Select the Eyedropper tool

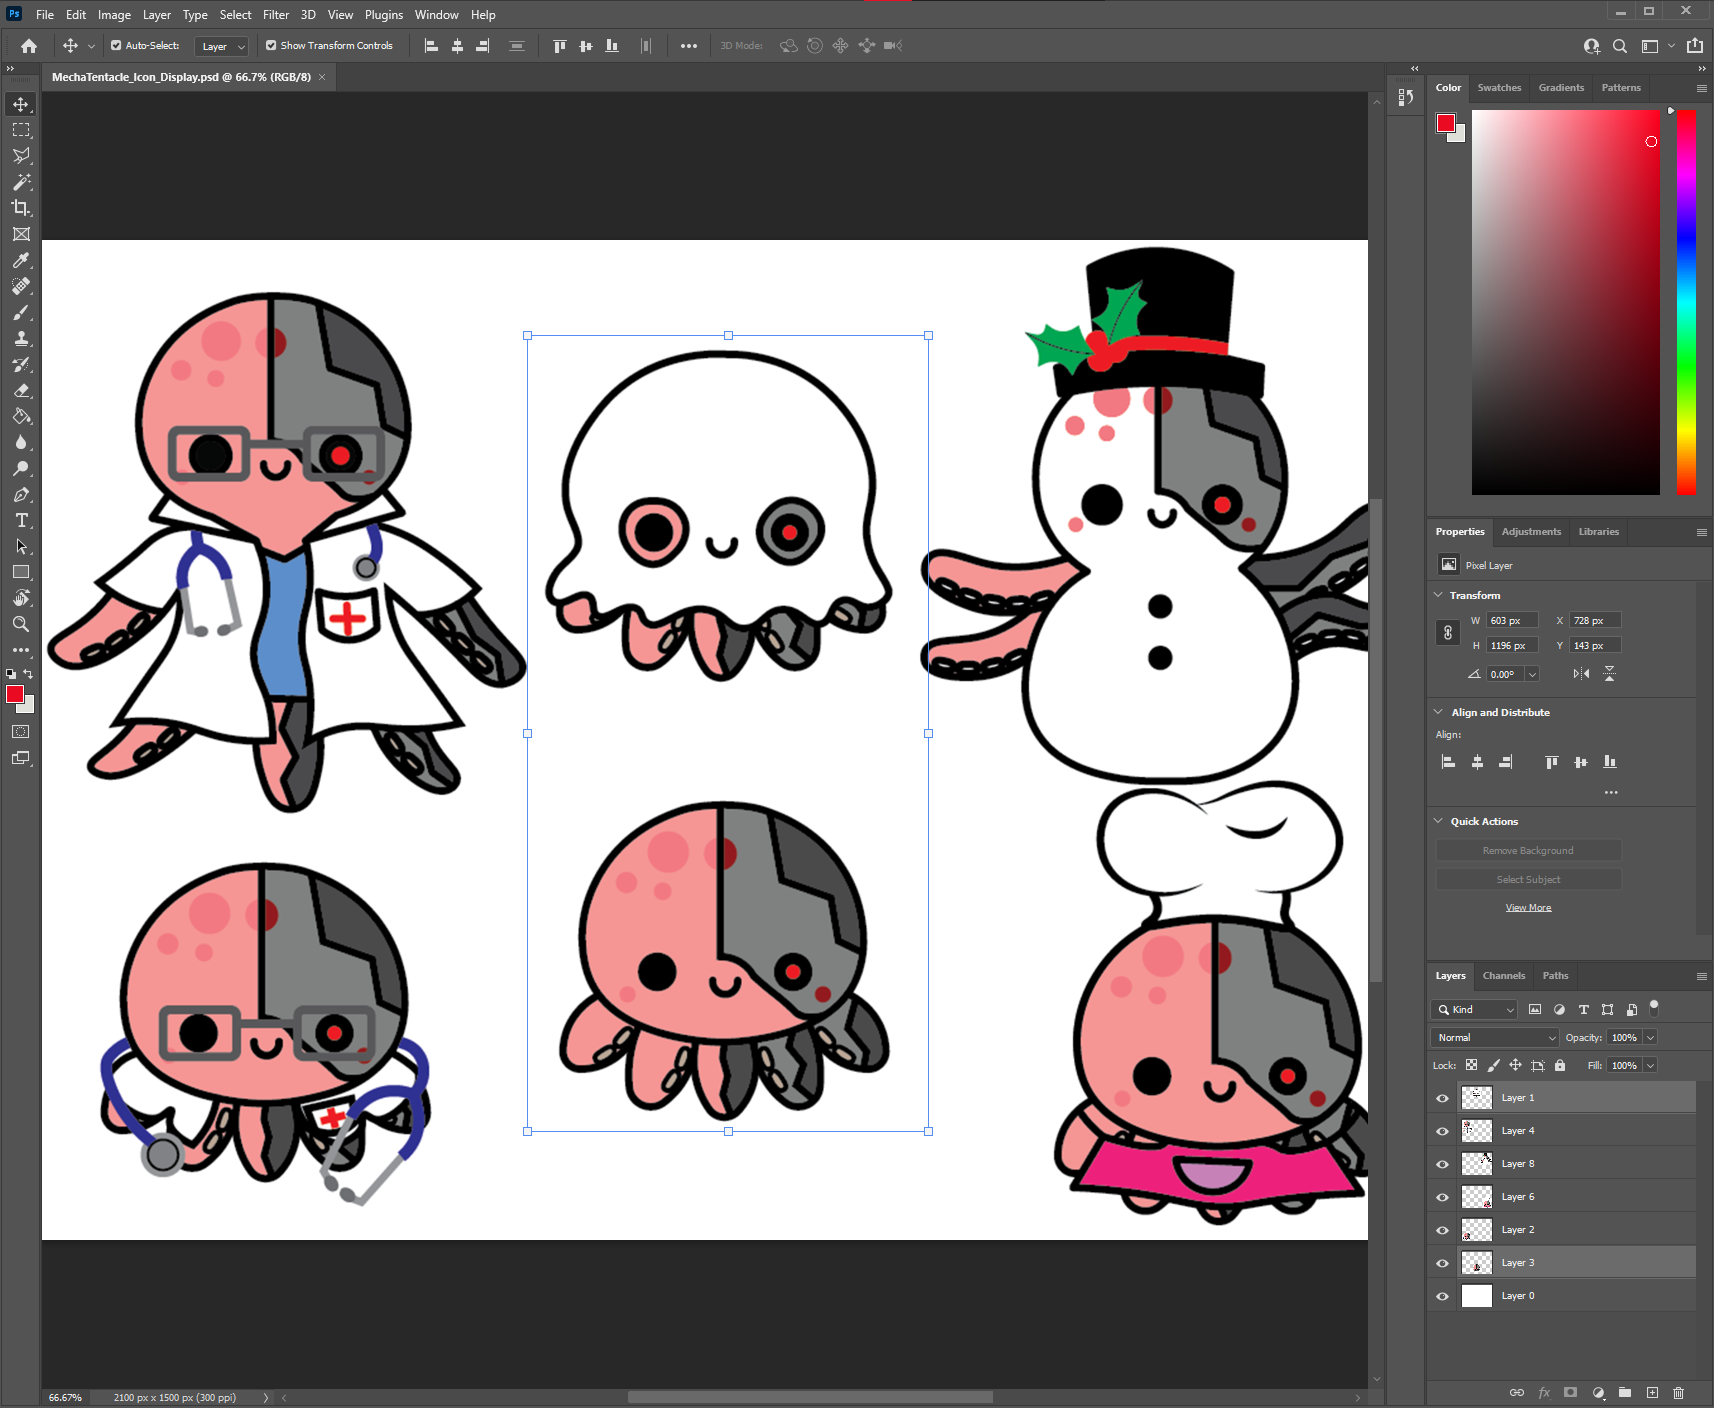21,260
